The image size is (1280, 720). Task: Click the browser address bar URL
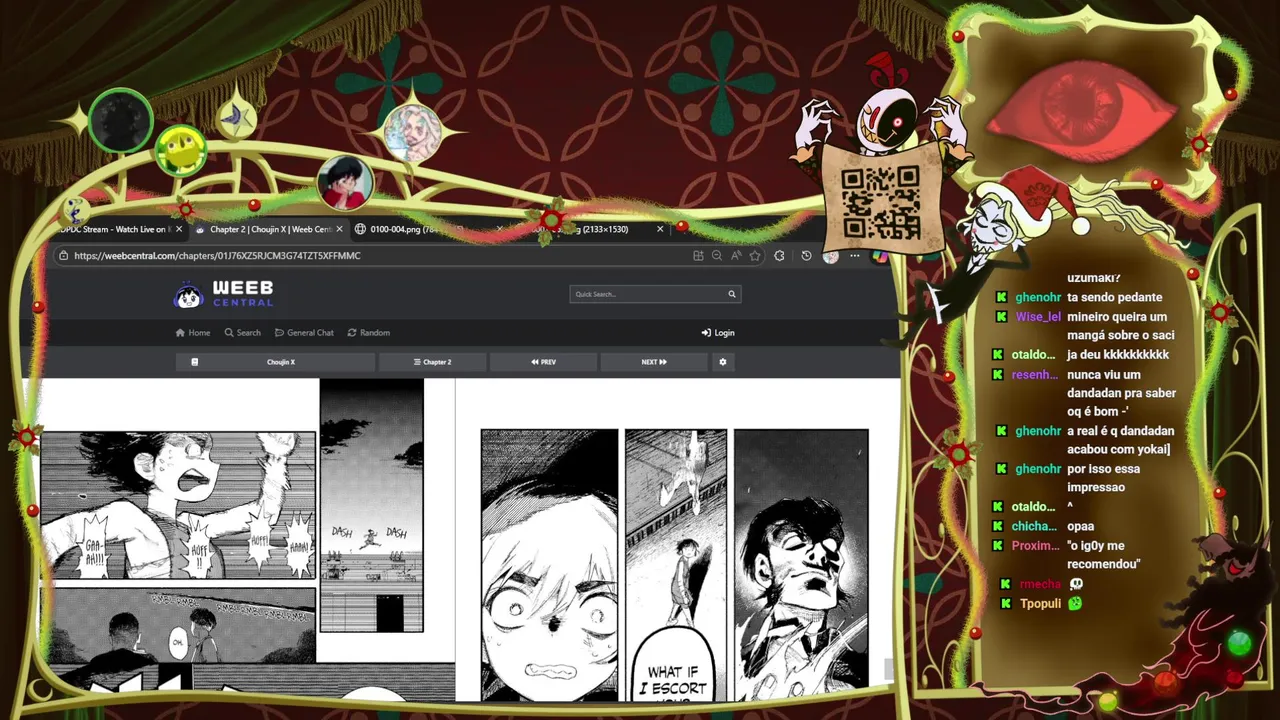[217, 256]
